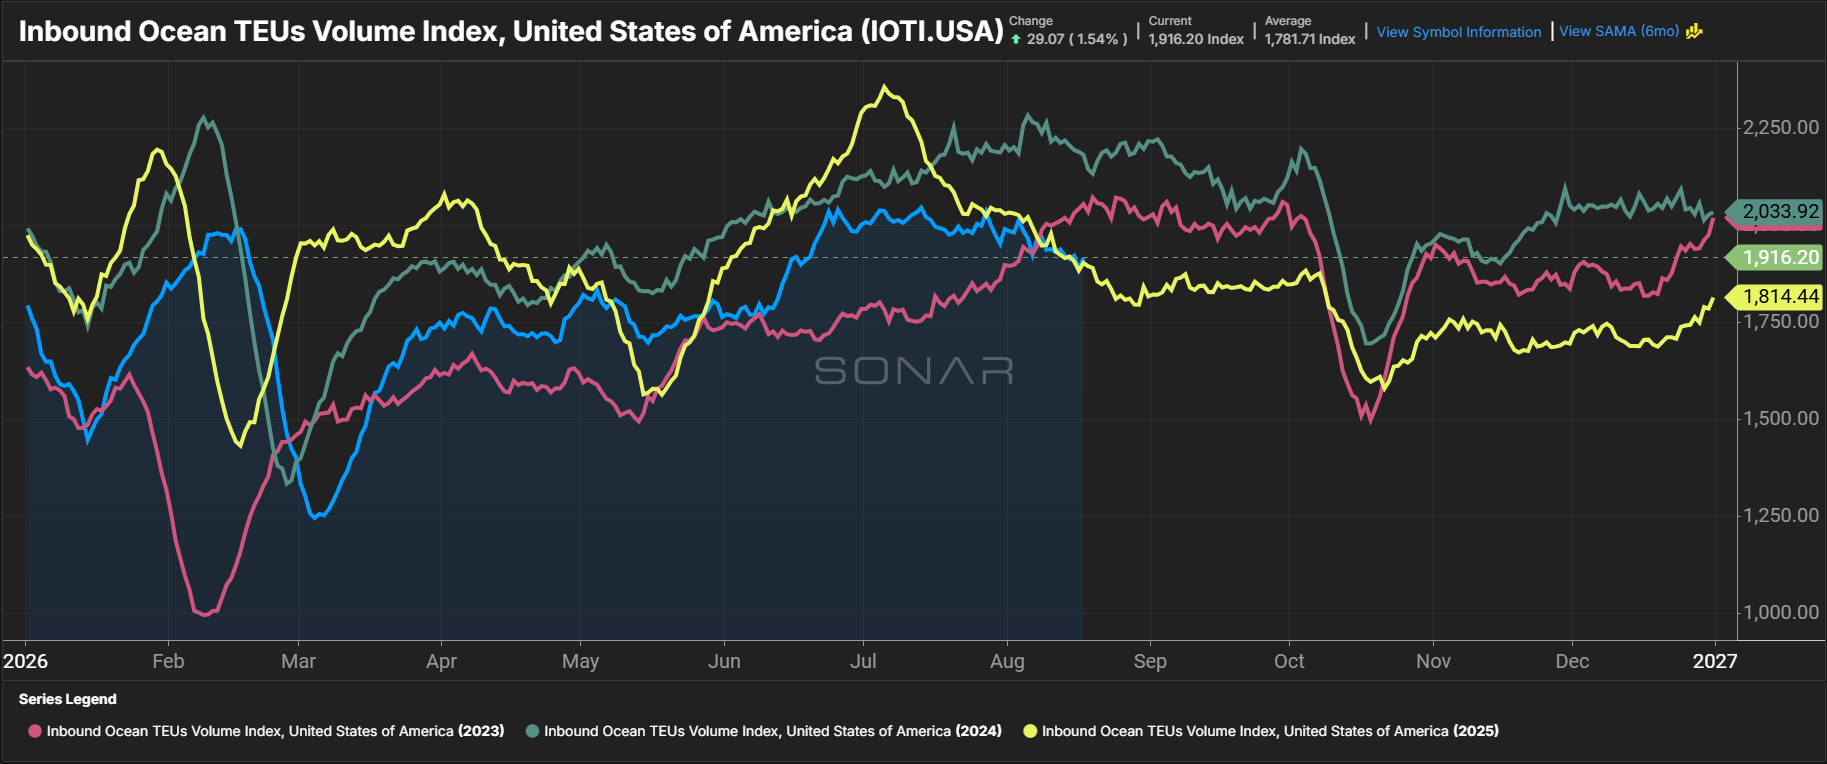The height and width of the screenshot is (764, 1827).
Task: Click the green 2024 series legend dot
Action: [533, 731]
